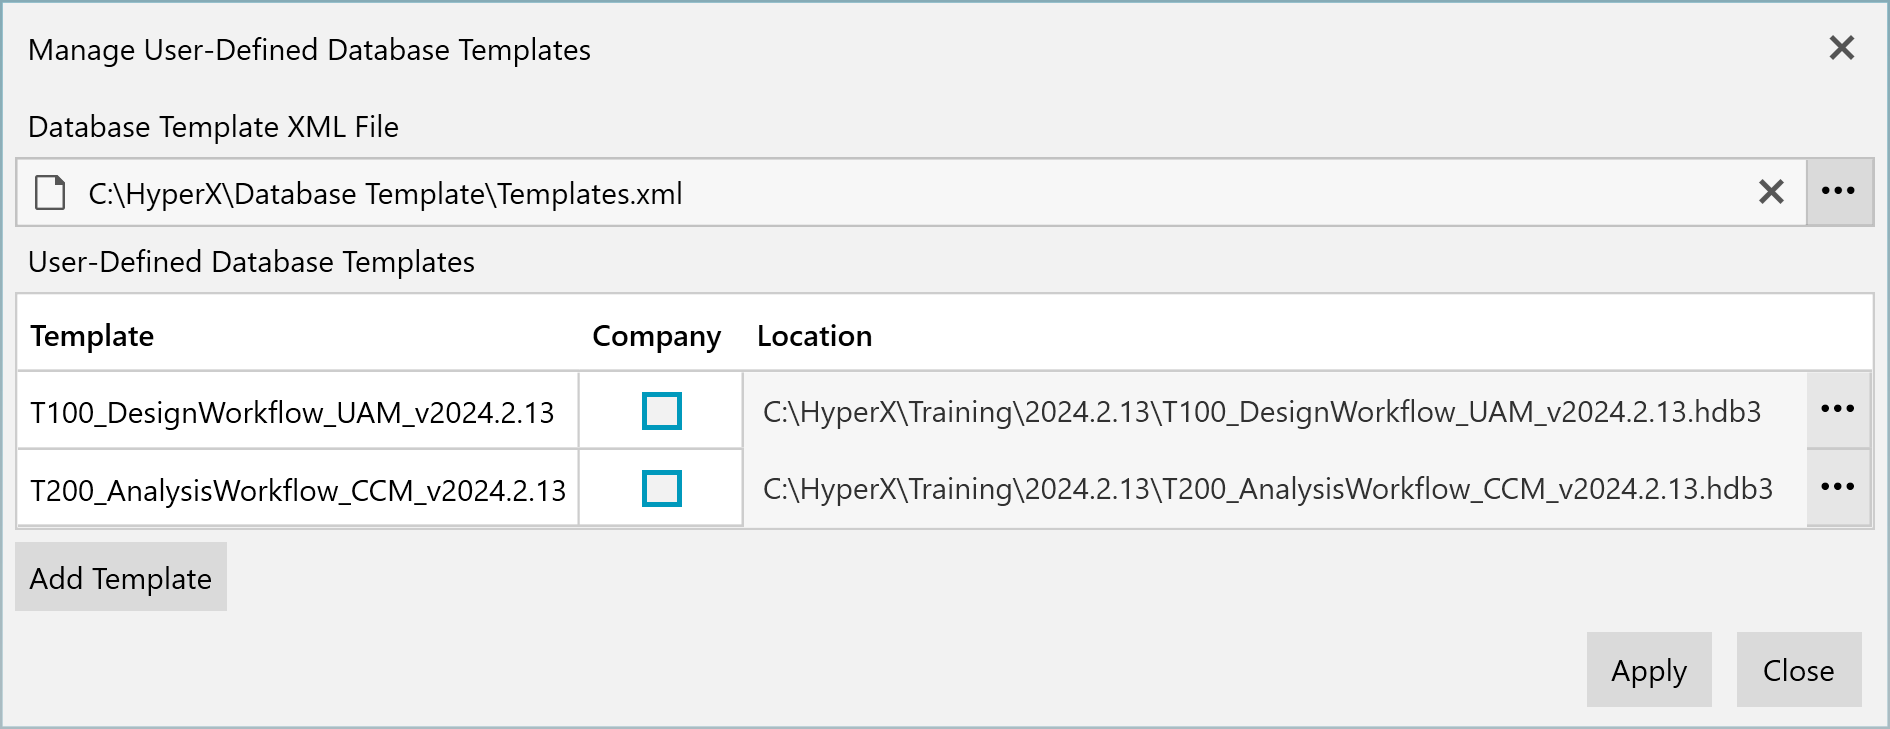Click the Location column header

tap(814, 336)
